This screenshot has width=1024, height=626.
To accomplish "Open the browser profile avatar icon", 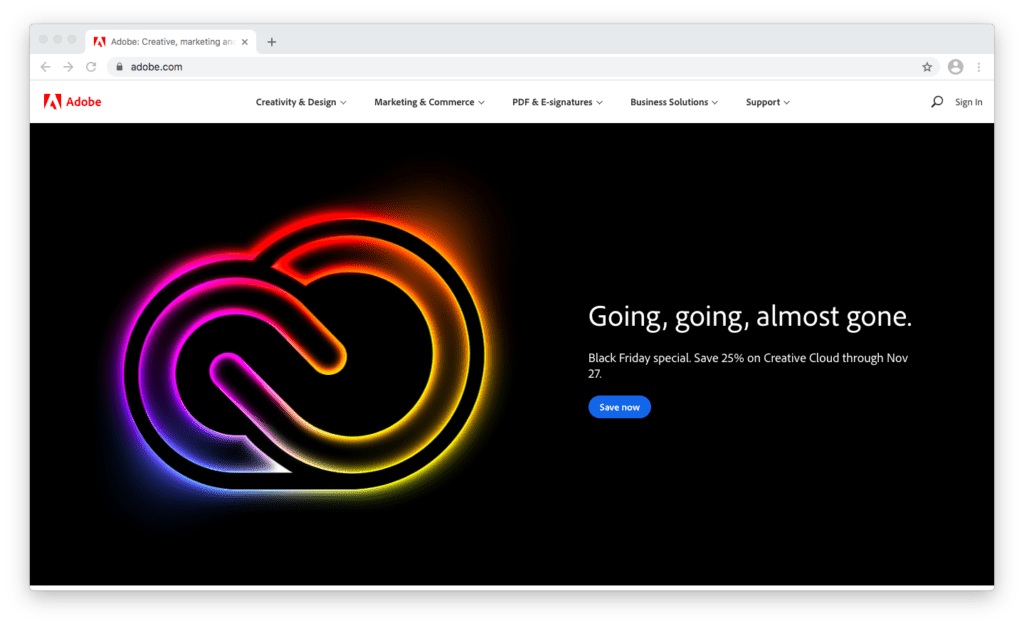I will point(955,67).
